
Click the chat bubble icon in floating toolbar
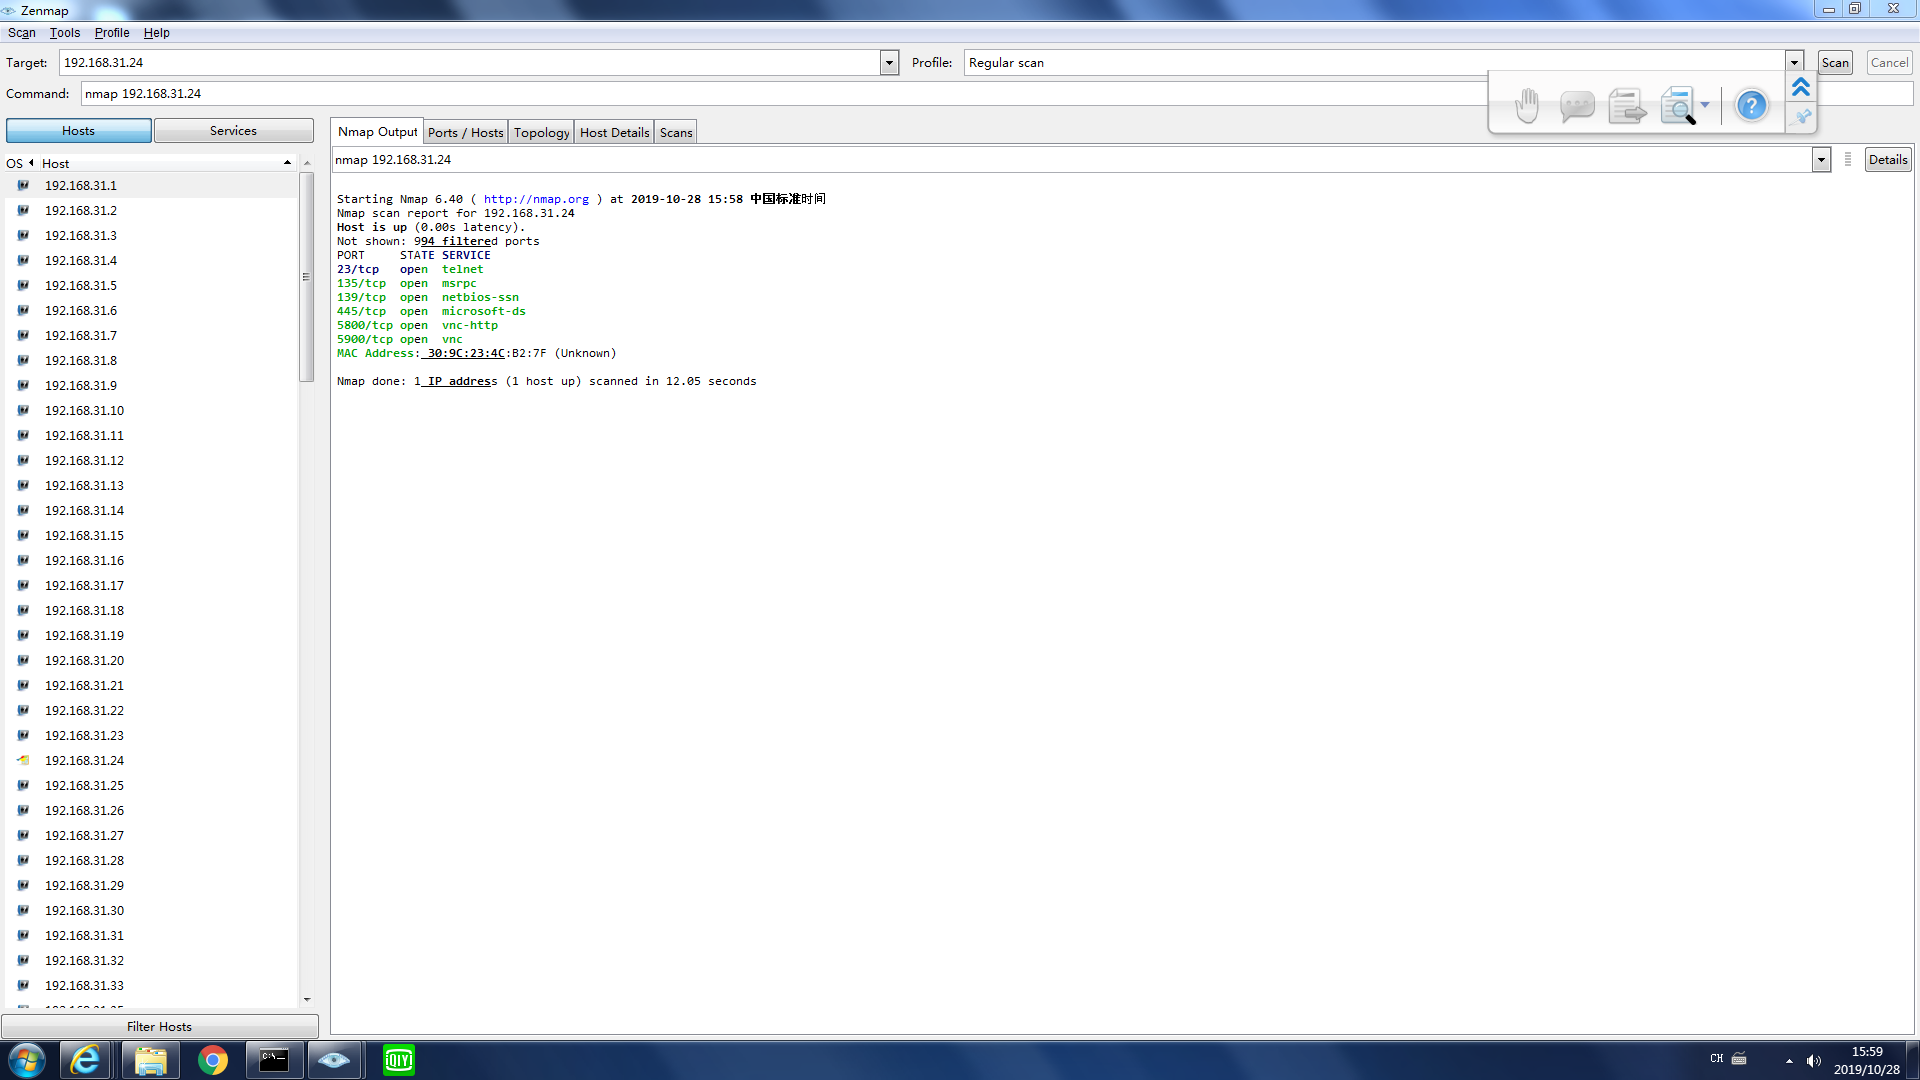pyautogui.click(x=1576, y=105)
